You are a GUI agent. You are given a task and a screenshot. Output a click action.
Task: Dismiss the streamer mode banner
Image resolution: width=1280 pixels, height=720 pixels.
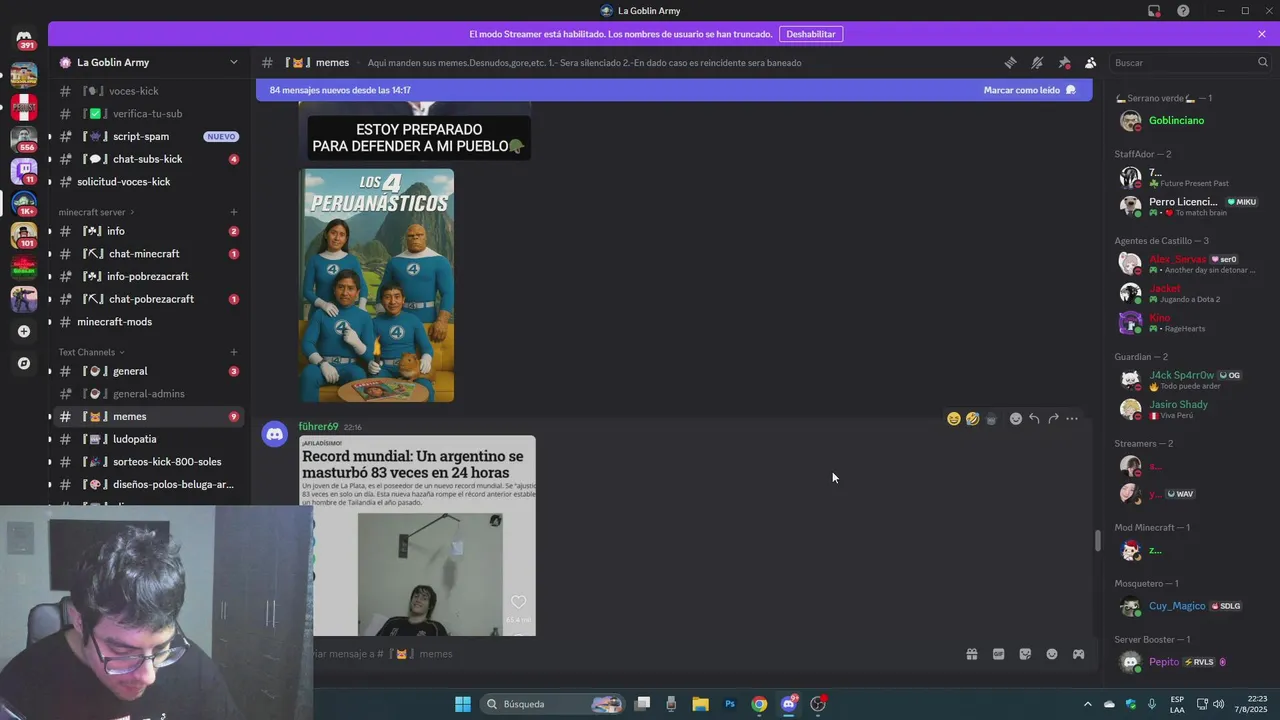point(1262,34)
